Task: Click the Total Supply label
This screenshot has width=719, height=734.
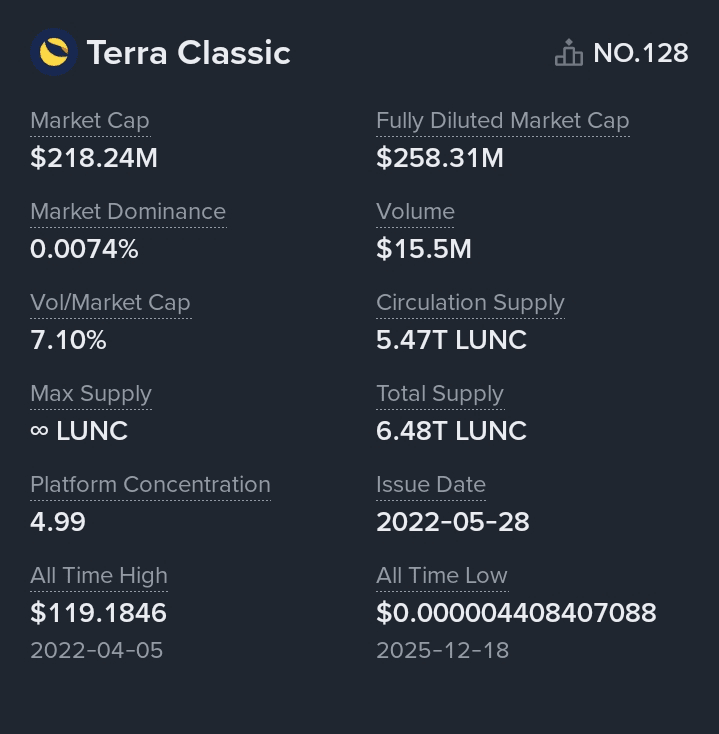Action: click(x=440, y=394)
